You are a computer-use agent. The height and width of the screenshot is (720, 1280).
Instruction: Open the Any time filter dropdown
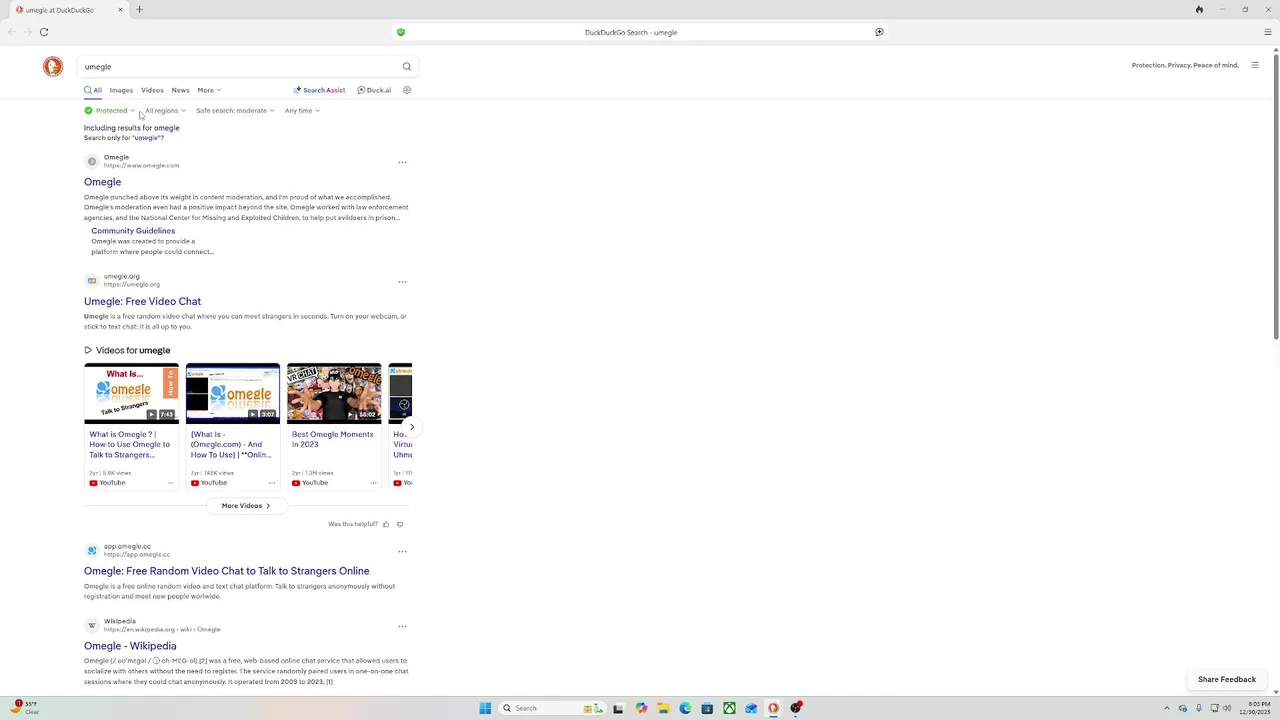(302, 111)
